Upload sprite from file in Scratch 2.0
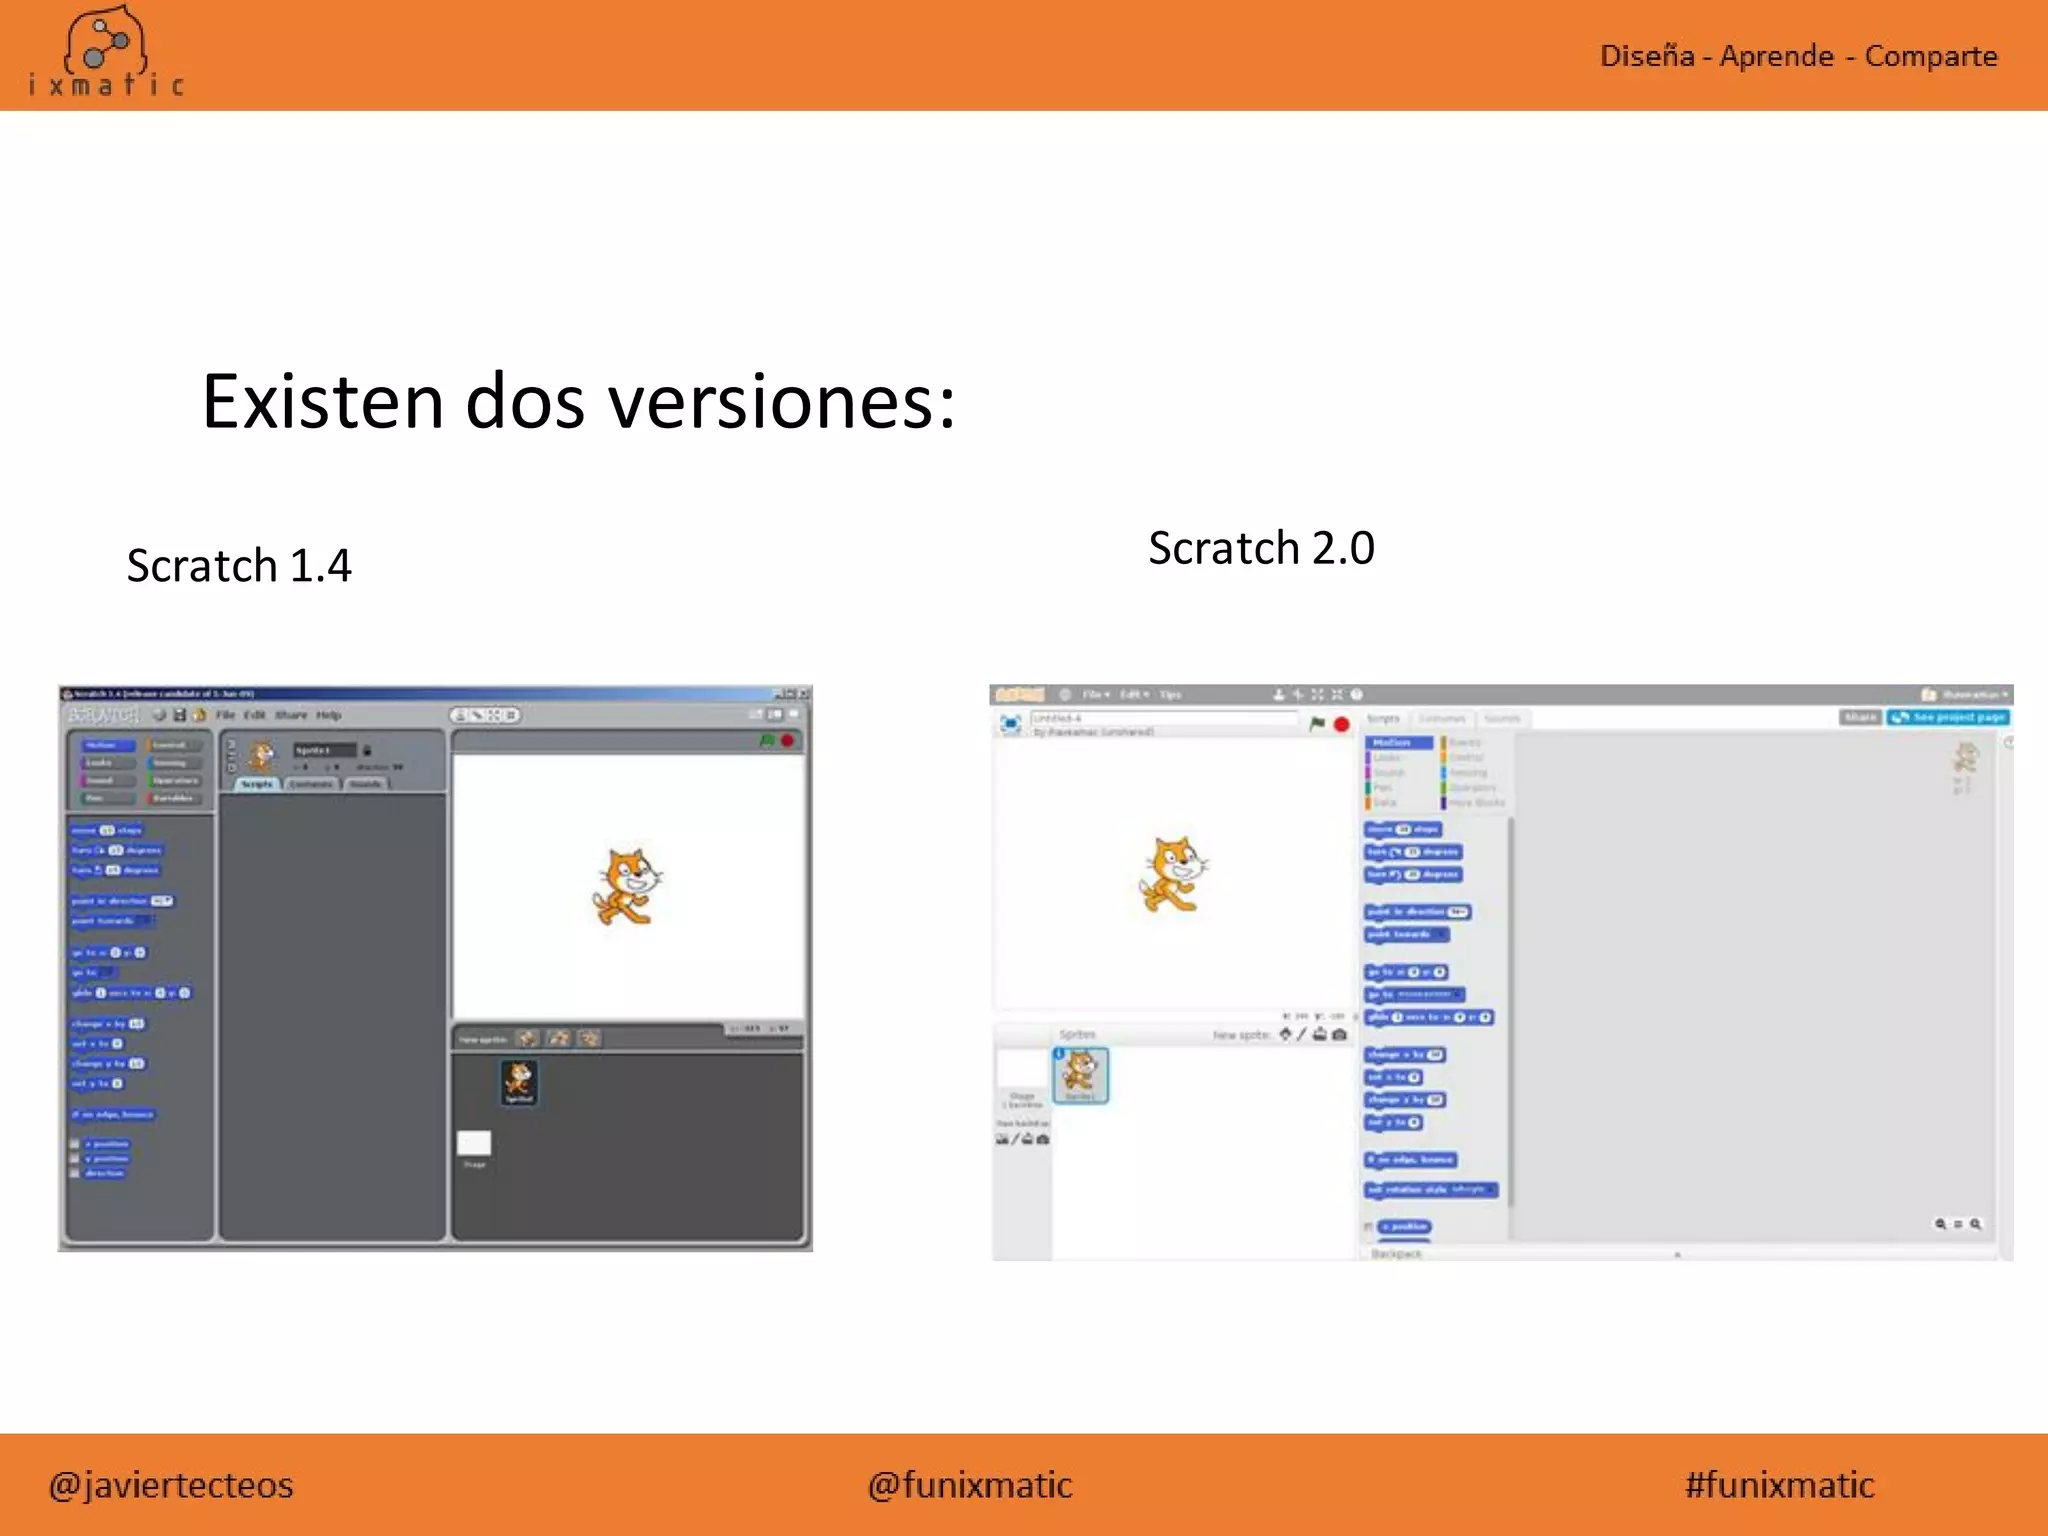2048x1536 pixels. click(x=1320, y=1034)
